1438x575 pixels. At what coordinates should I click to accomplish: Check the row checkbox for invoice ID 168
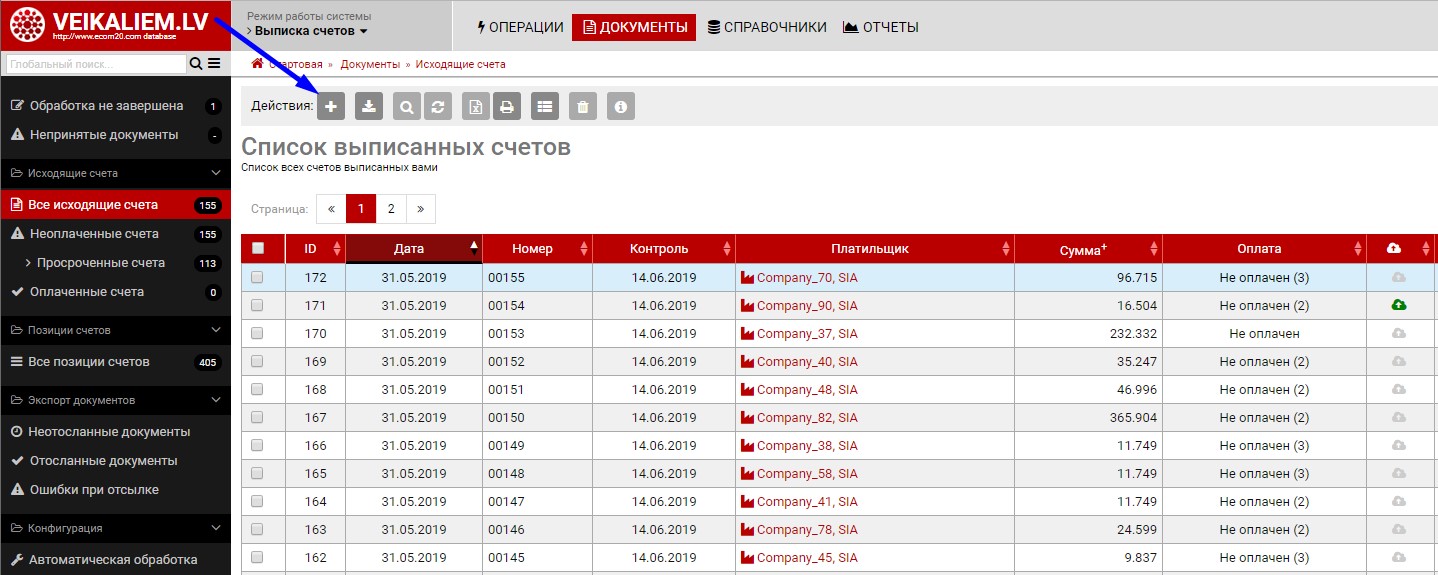click(x=258, y=389)
